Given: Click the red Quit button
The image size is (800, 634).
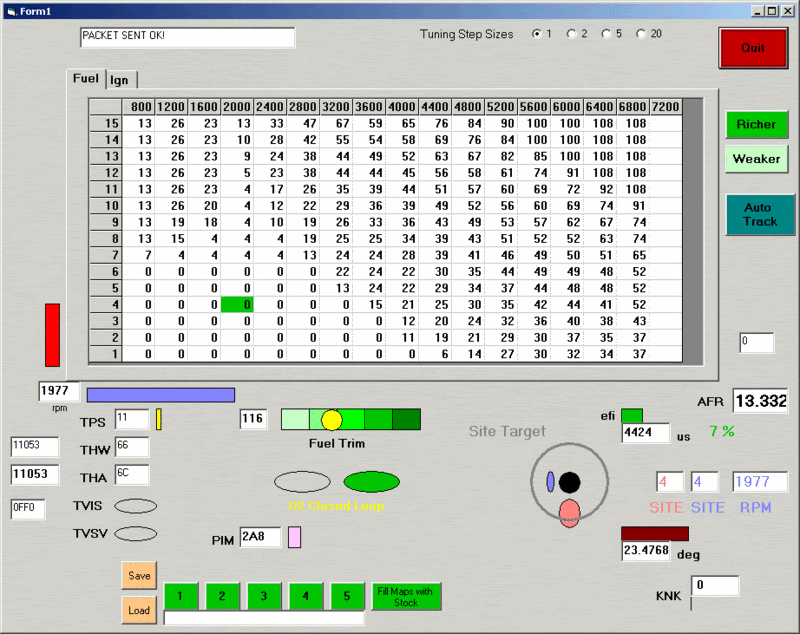Looking at the screenshot, I should tap(753, 48).
